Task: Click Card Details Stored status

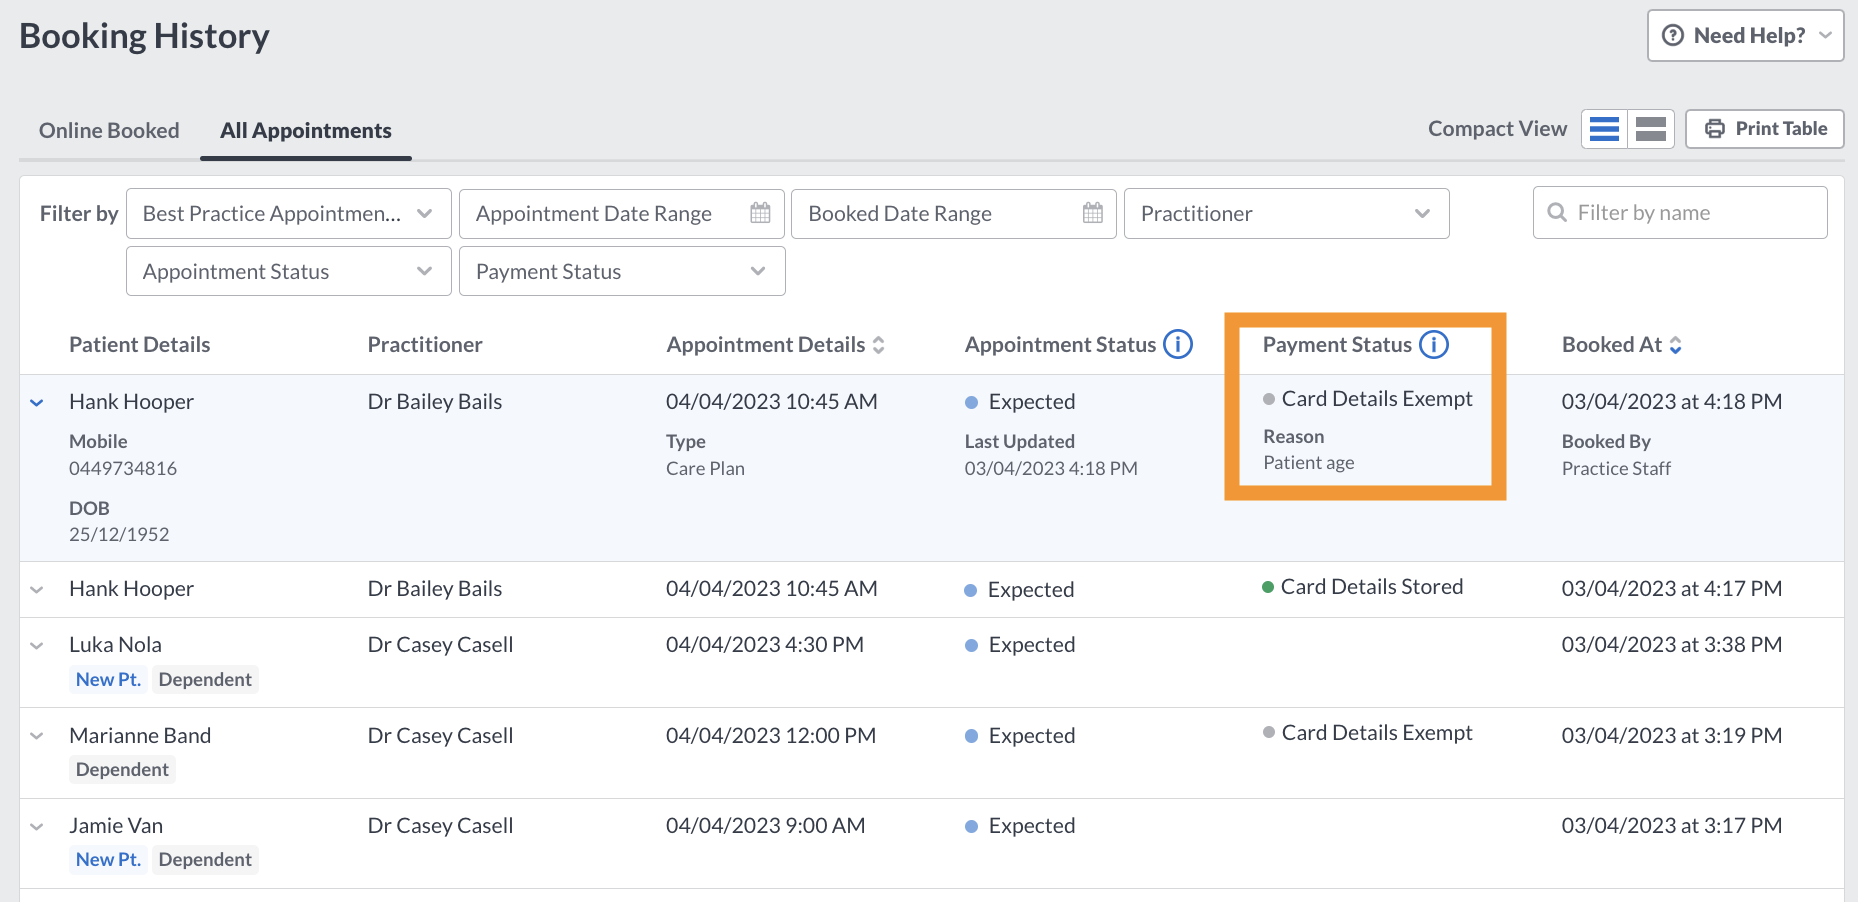Action: [x=1363, y=587]
